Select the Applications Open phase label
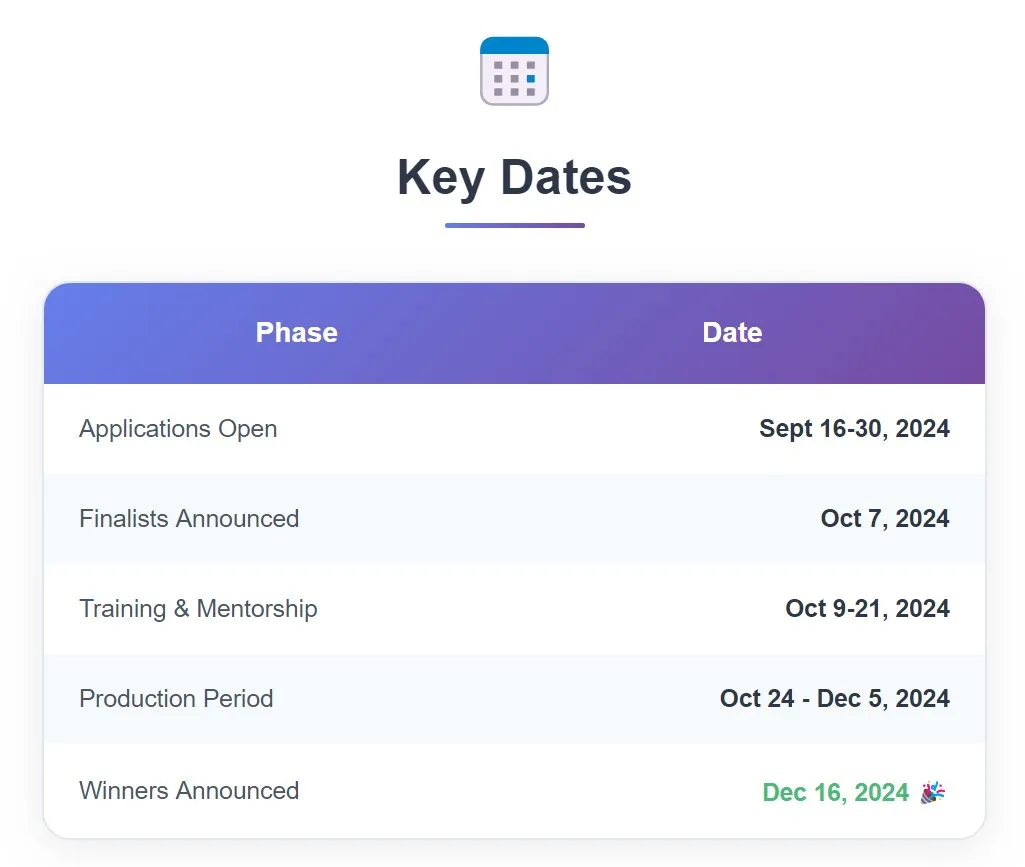The width and height of the screenshot is (1025, 867). click(178, 429)
